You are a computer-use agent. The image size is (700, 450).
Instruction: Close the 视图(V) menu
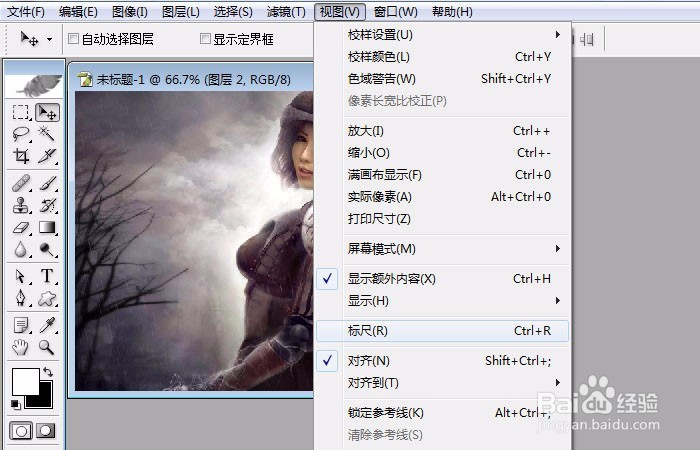pyautogui.click(x=340, y=12)
